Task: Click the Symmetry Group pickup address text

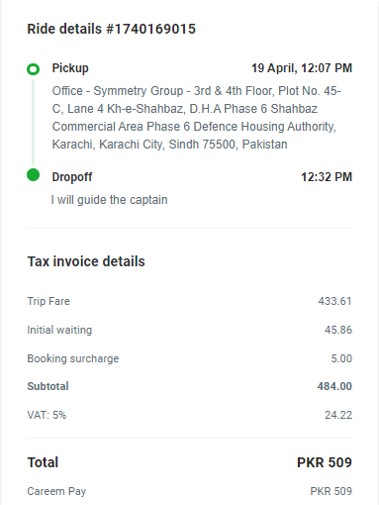Action: pyautogui.click(x=196, y=117)
